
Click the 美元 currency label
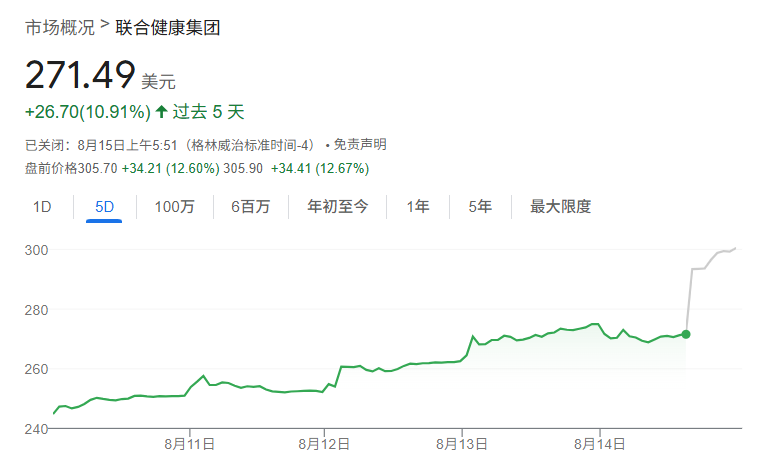pyautogui.click(x=158, y=81)
